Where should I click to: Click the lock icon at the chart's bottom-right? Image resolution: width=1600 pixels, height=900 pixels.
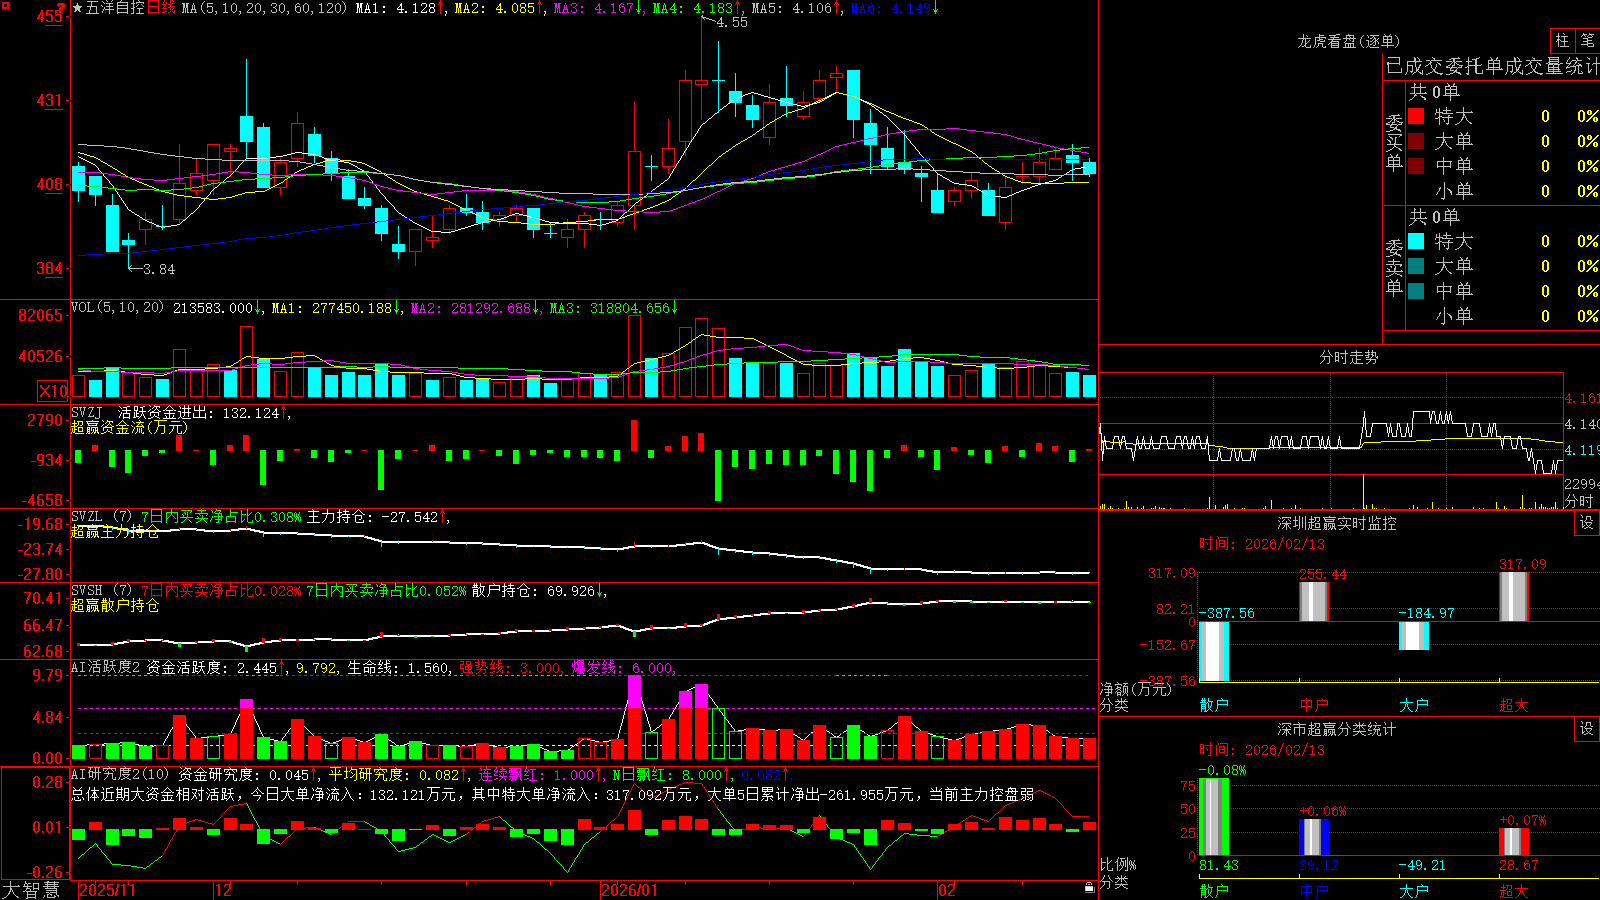pyautogui.click(x=1090, y=888)
